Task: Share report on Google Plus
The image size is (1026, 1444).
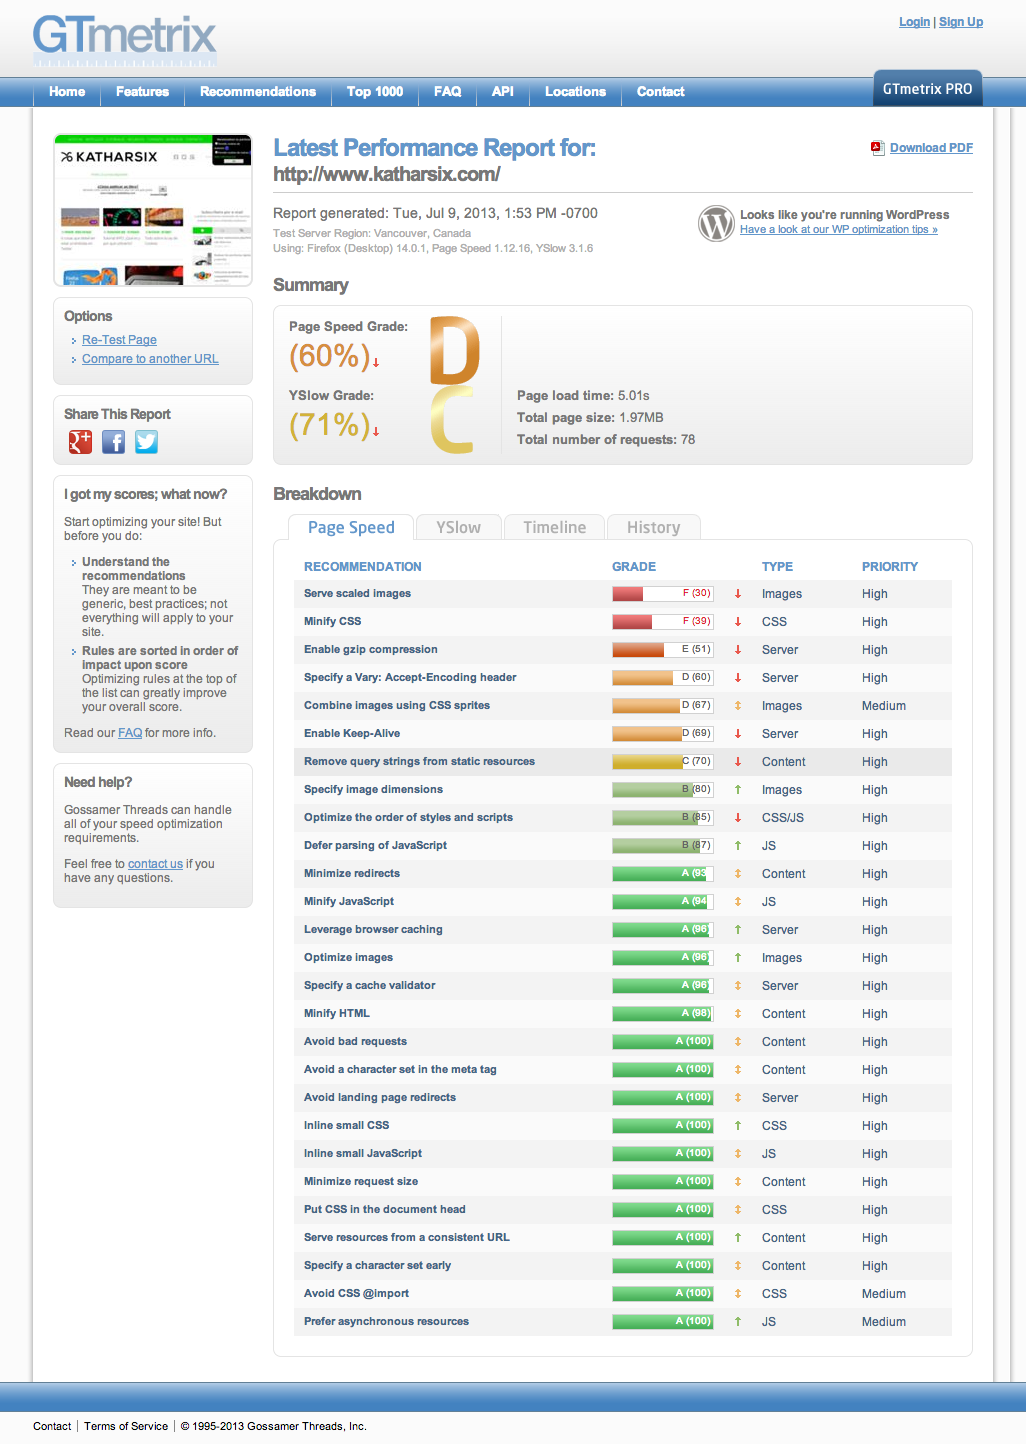Action: tap(80, 442)
